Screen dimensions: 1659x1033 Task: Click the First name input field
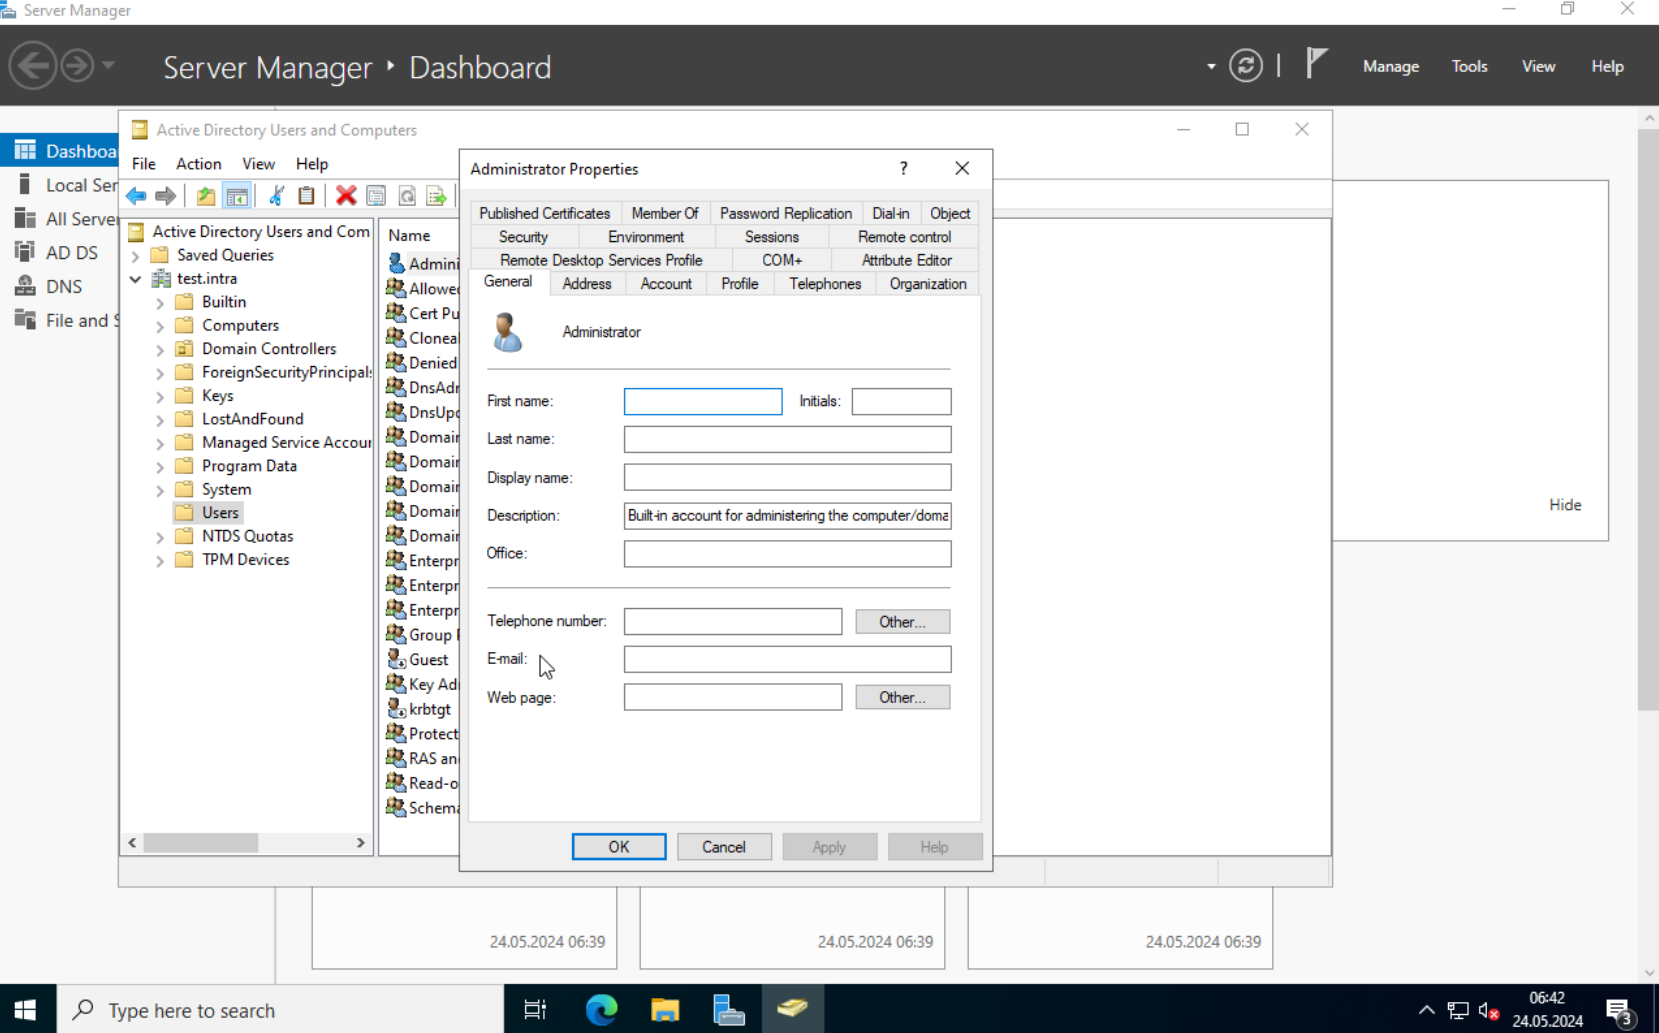(x=703, y=402)
